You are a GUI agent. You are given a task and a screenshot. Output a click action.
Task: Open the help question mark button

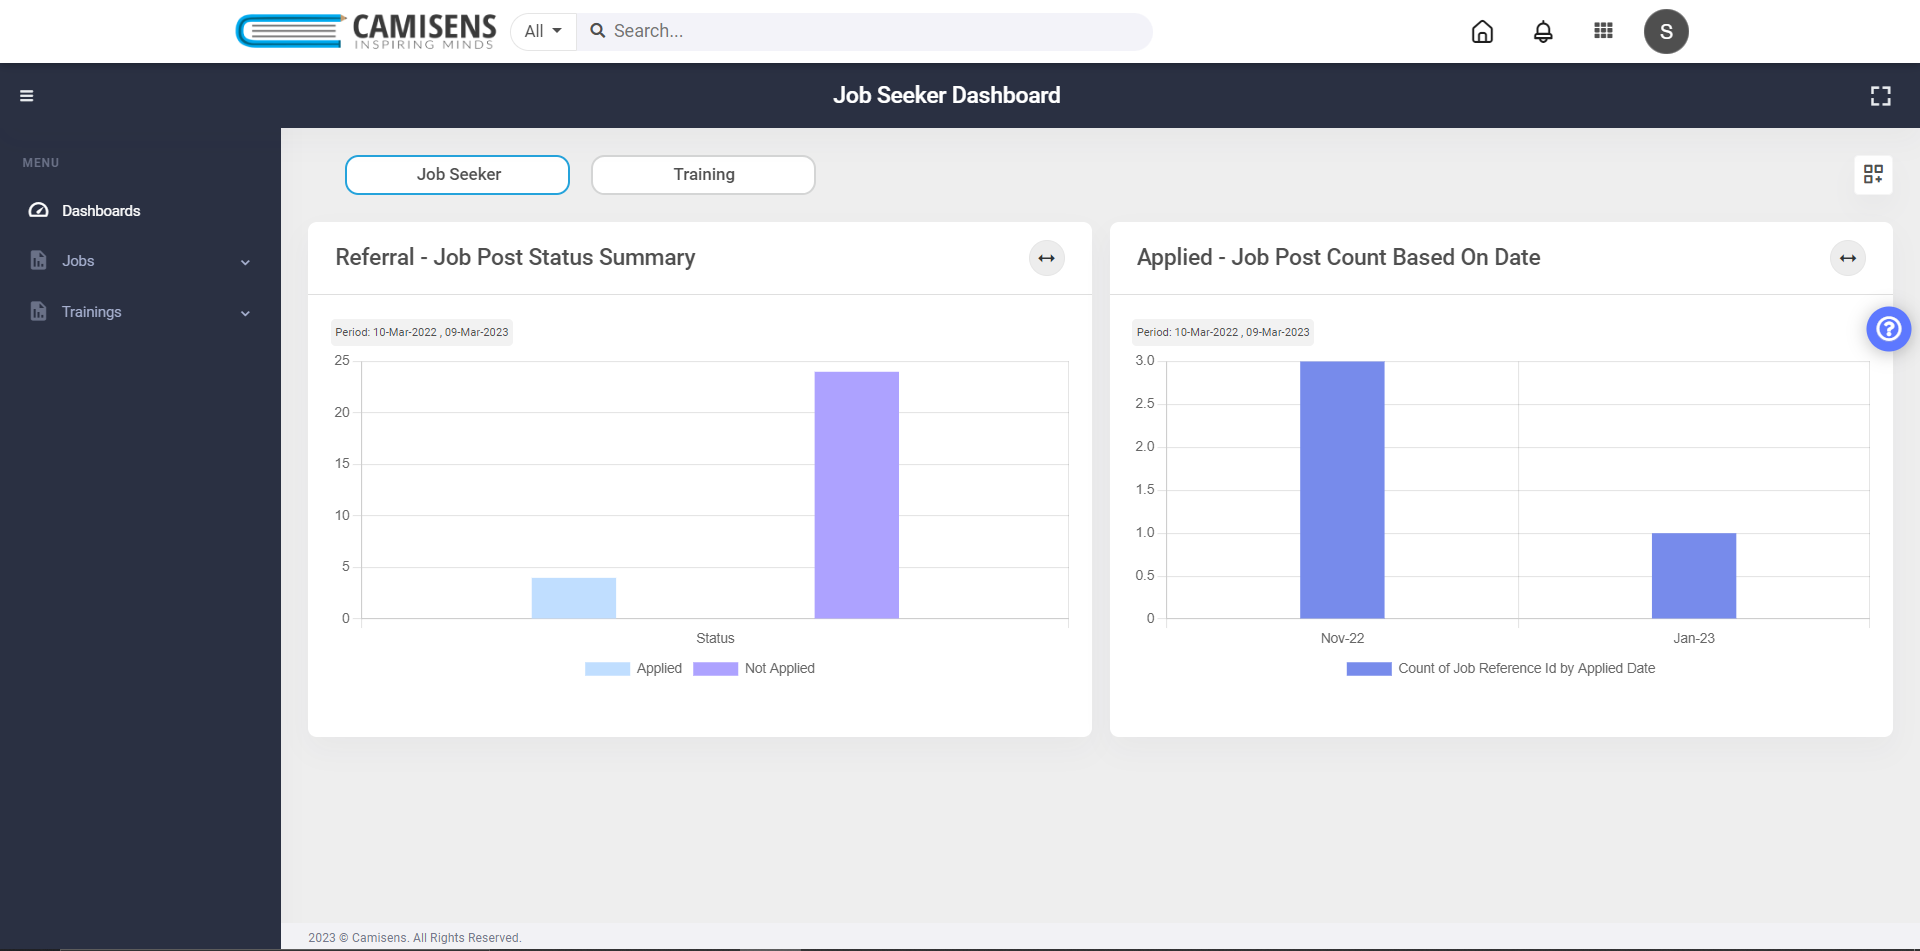pos(1888,329)
